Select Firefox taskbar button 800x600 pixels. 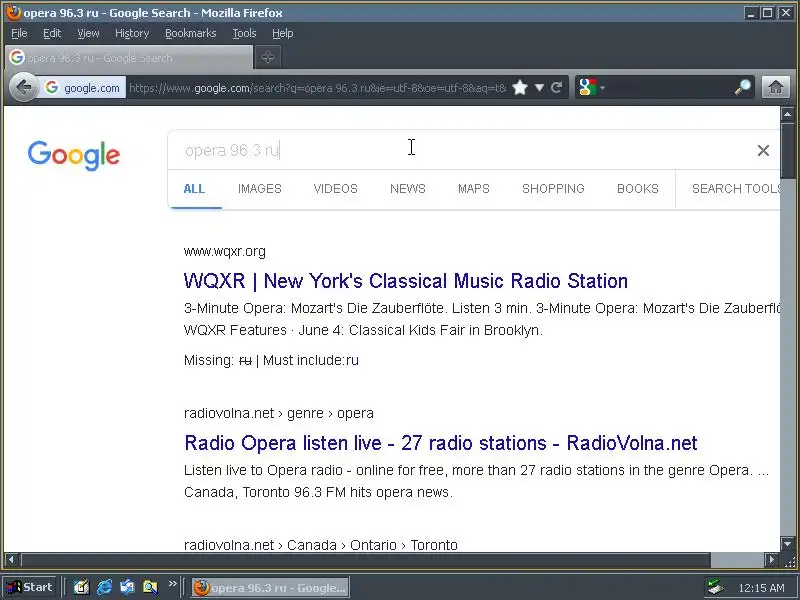pos(270,588)
